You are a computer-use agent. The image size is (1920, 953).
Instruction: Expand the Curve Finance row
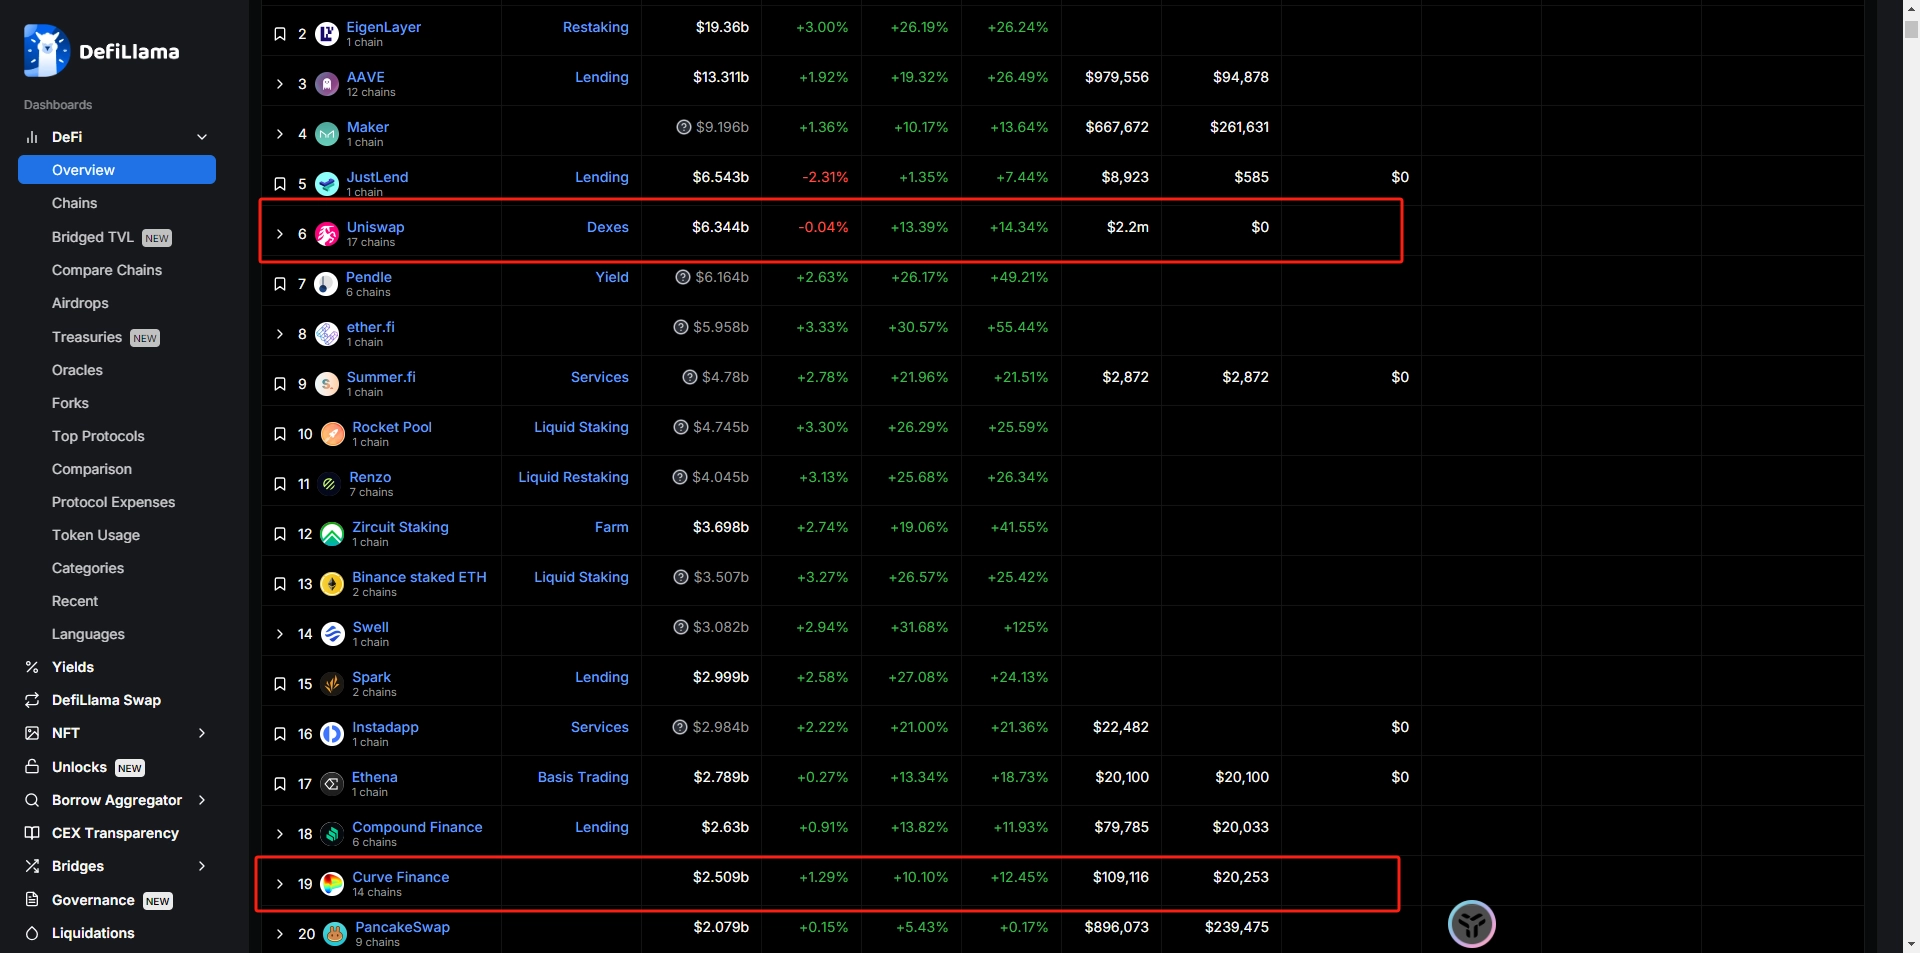point(280,884)
